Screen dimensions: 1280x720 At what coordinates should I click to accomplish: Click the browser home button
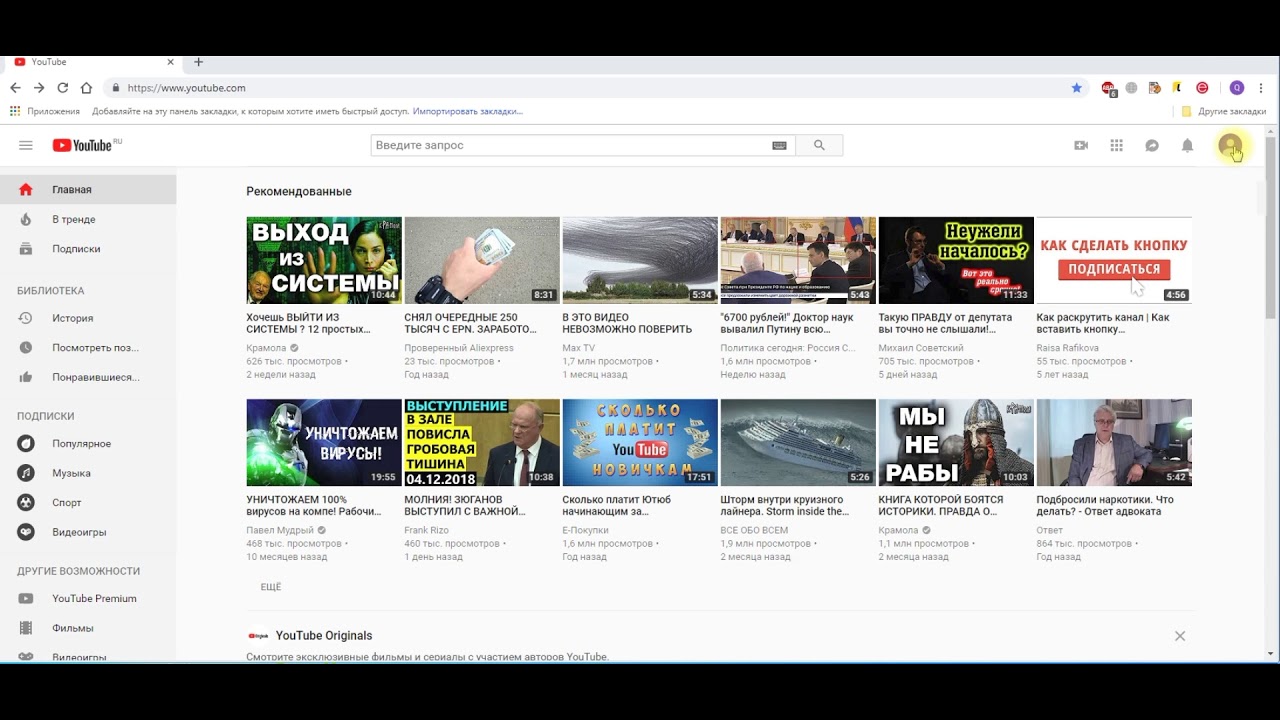pos(86,88)
